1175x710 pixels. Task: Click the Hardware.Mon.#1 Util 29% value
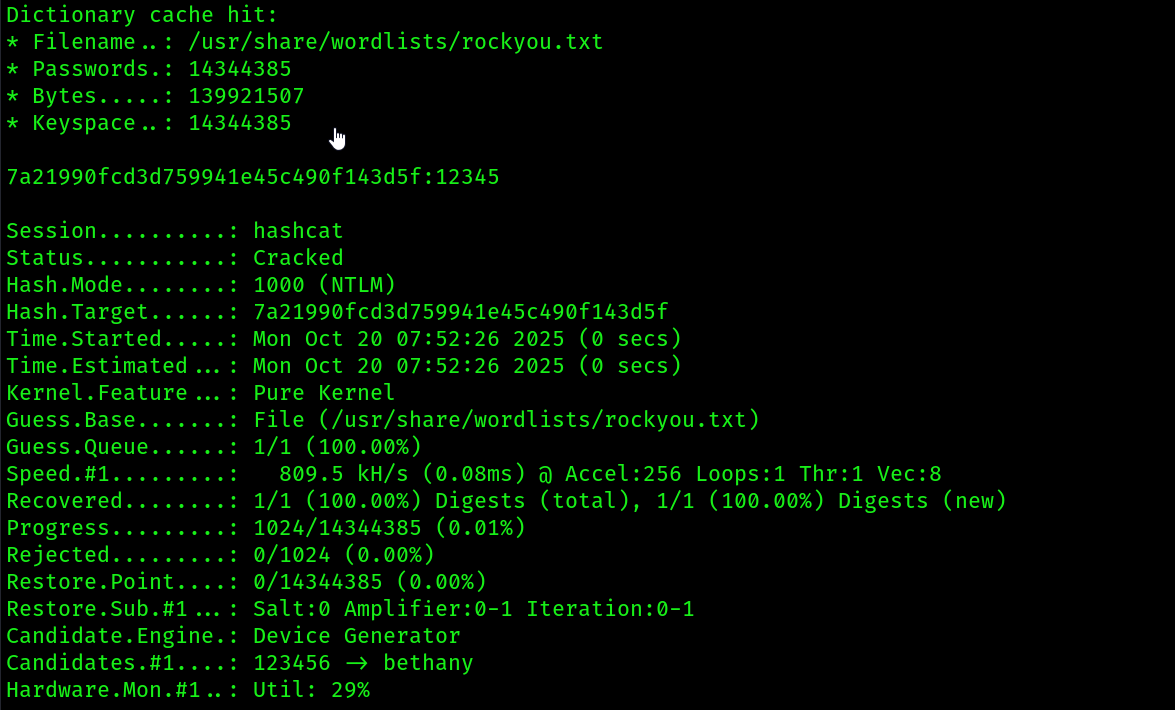311,690
